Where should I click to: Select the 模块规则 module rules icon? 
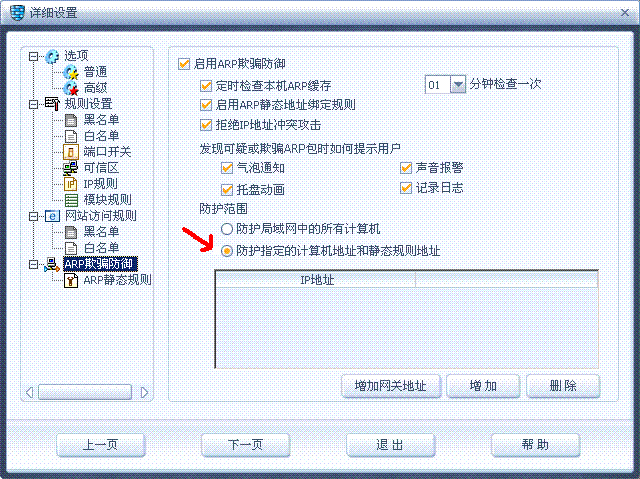tap(71, 200)
